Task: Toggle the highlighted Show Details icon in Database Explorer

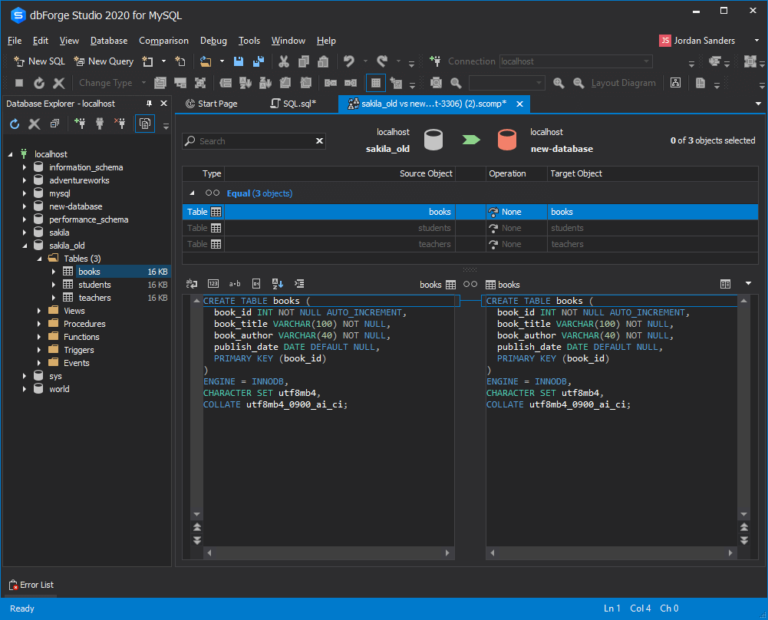Action: click(x=144, y=123)
